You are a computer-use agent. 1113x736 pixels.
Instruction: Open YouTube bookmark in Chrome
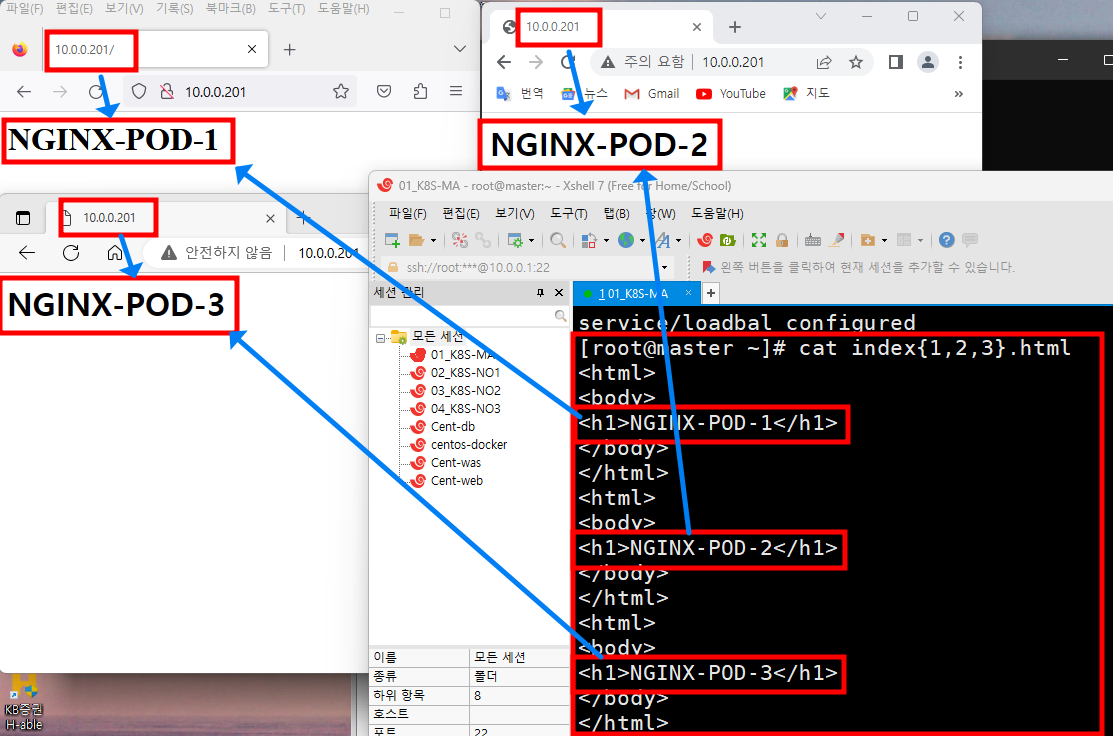pos(731,94)
